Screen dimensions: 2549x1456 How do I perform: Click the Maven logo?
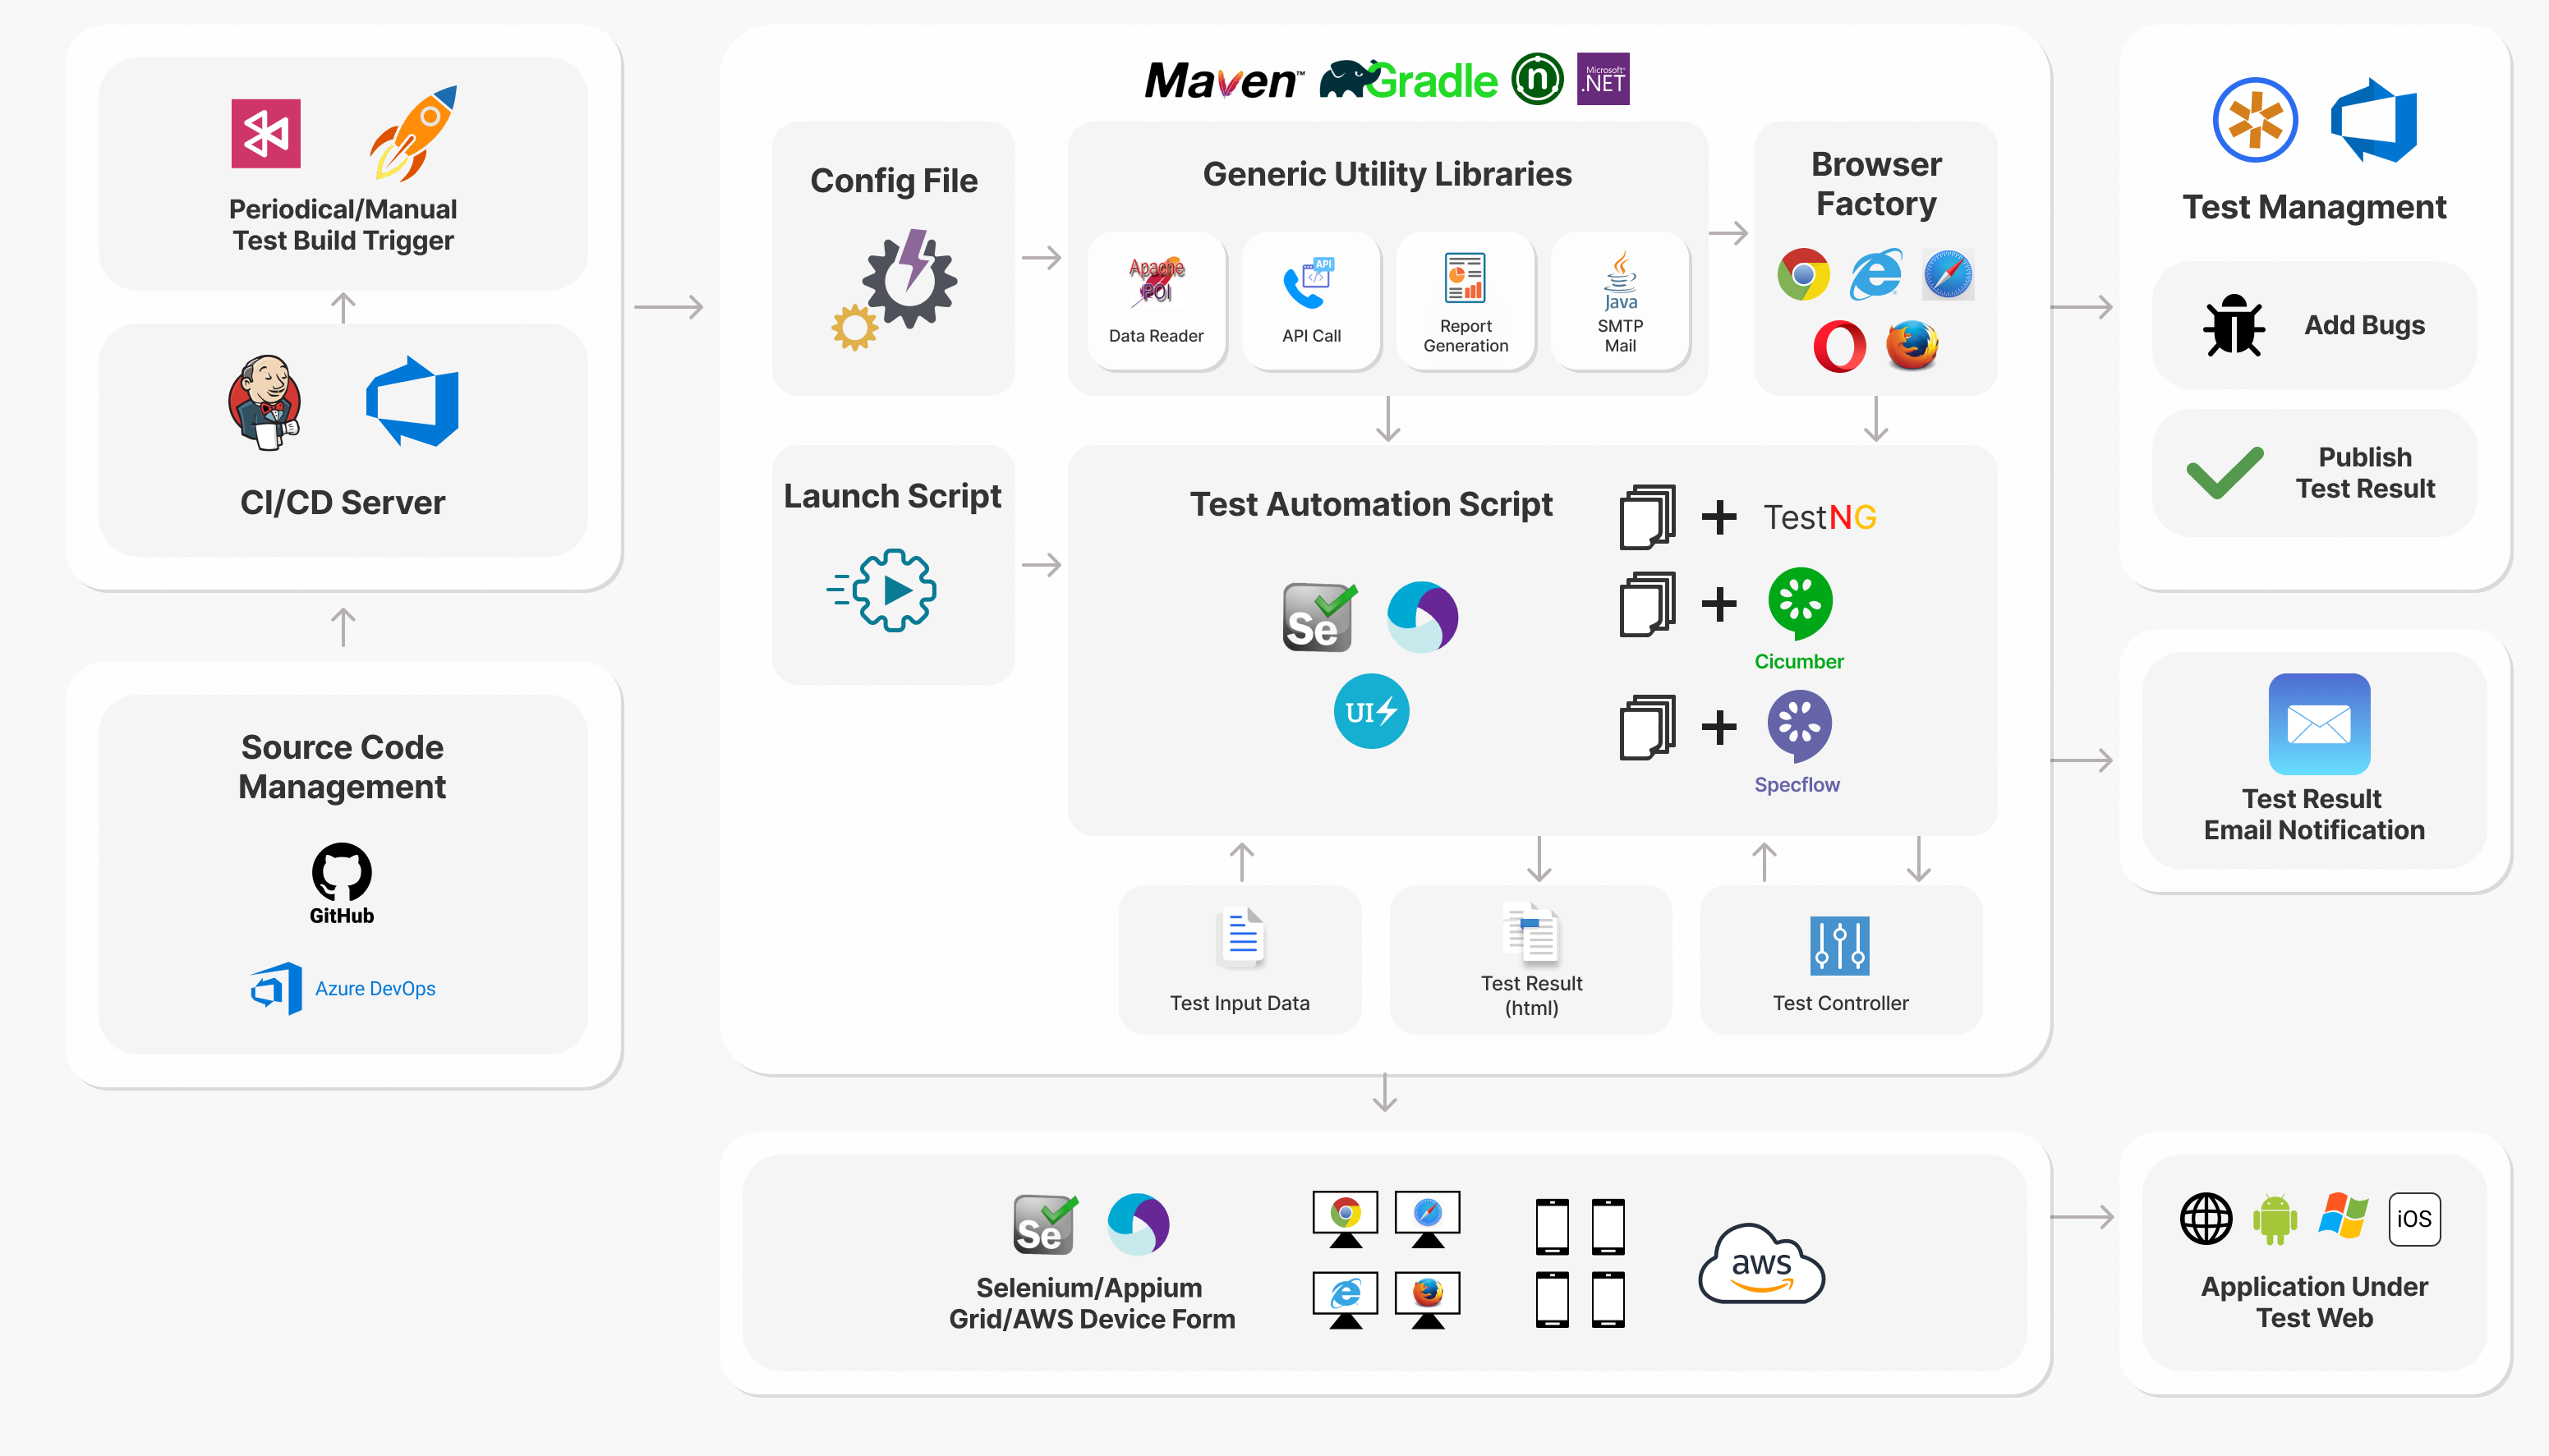[1224, 80]
